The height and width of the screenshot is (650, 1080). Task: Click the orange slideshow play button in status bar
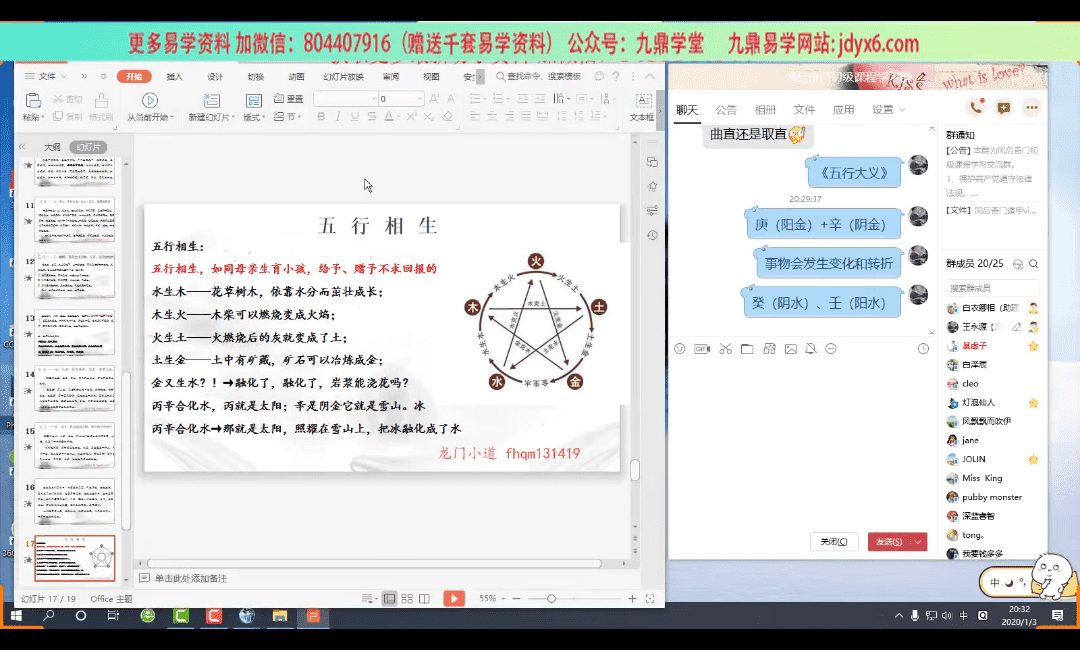(454, 598)
